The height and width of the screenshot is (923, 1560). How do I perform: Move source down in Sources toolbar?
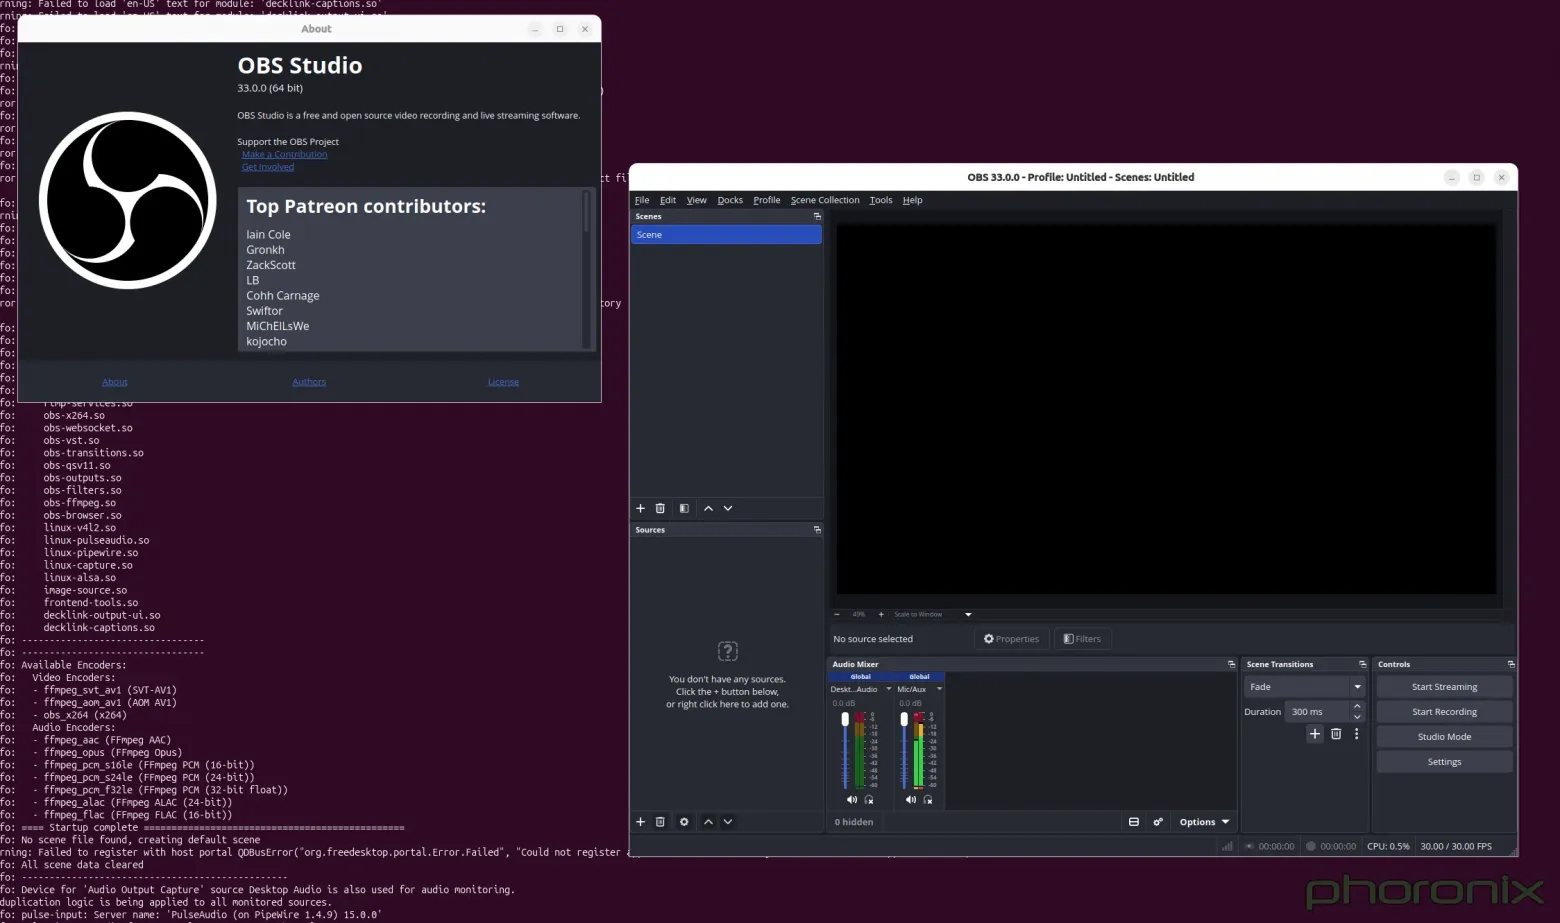pos(728,822)
